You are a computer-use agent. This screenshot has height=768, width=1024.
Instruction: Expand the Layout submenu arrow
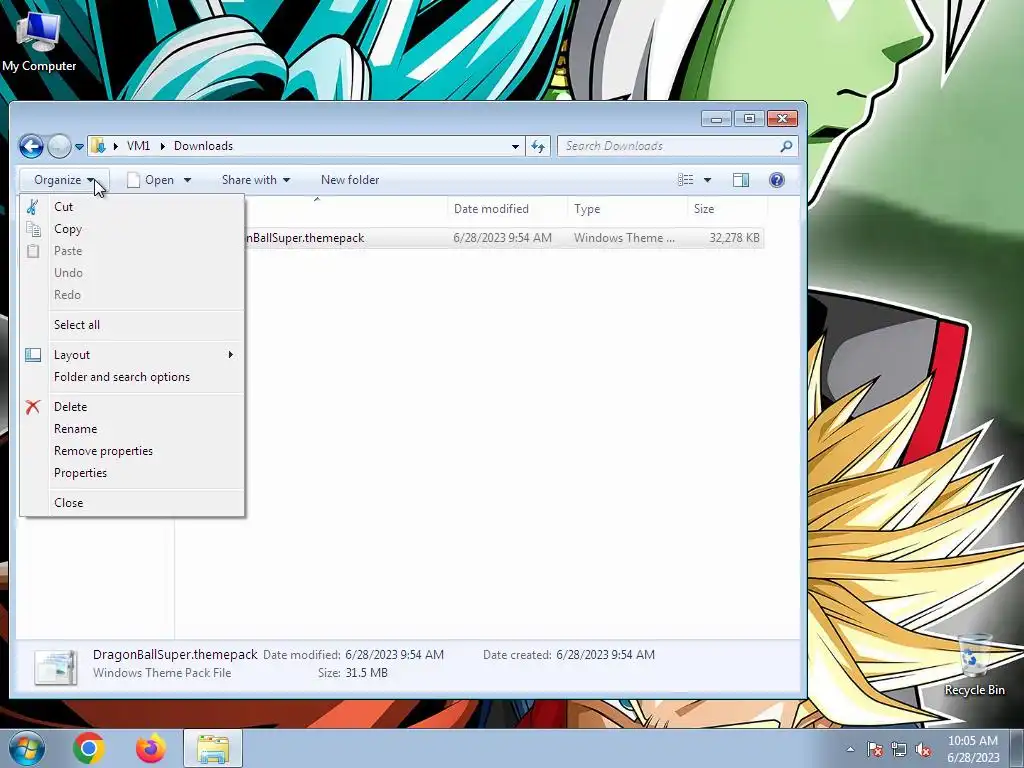(231, 355)
